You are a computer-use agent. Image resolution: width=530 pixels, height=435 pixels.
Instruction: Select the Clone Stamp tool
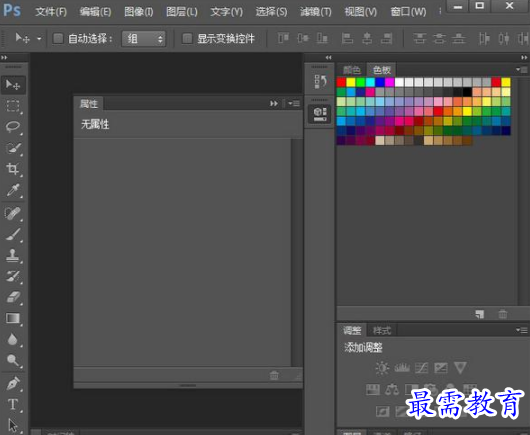(x=13, y=256)
